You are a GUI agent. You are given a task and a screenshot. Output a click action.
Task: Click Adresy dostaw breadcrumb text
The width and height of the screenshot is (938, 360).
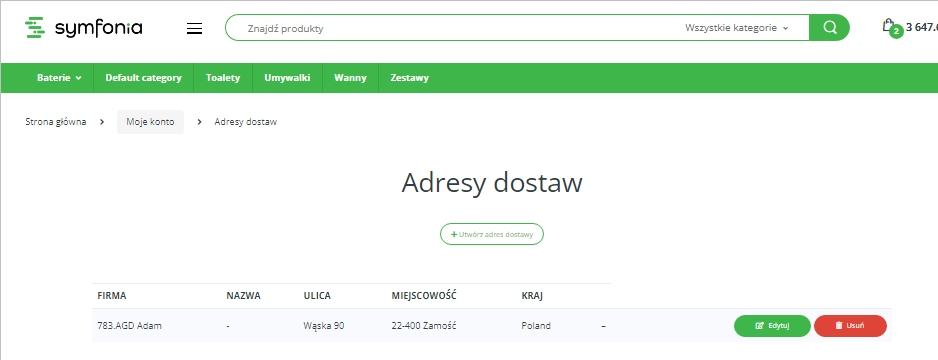(x=246, y=122)
